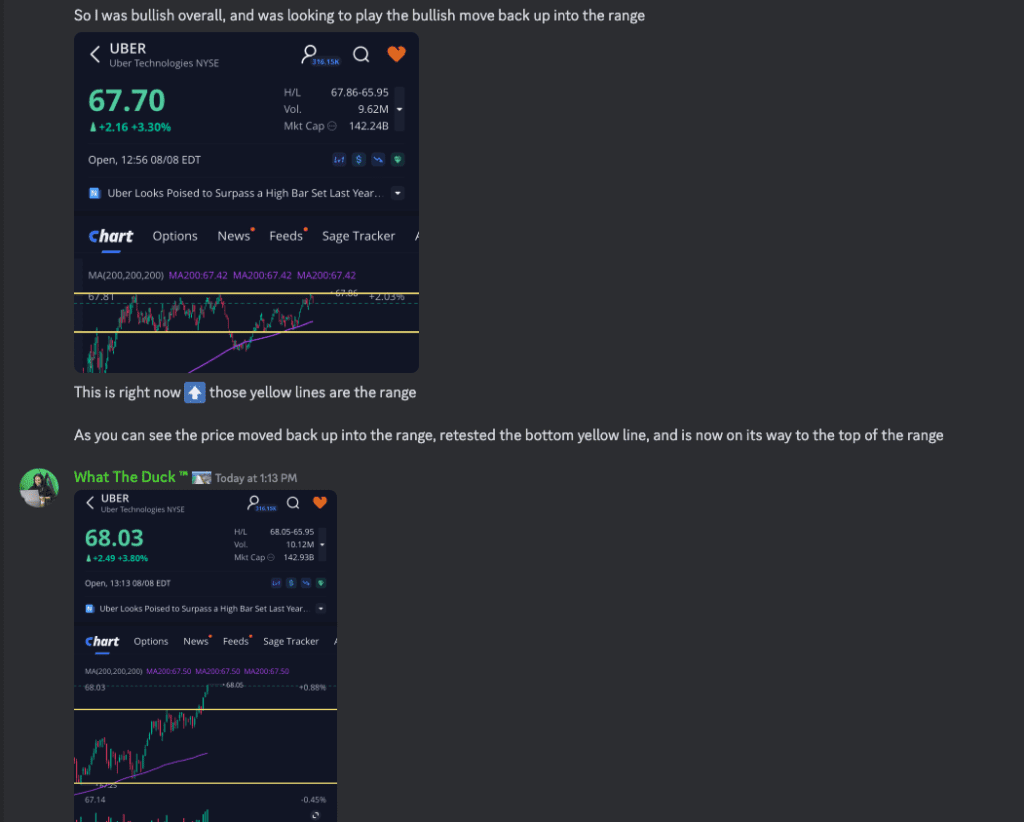This screenshot has width=1024, height=822.
Task: Open Sage Tracker tab in the 68.03 screenshot
Action: tap(290, 641)
